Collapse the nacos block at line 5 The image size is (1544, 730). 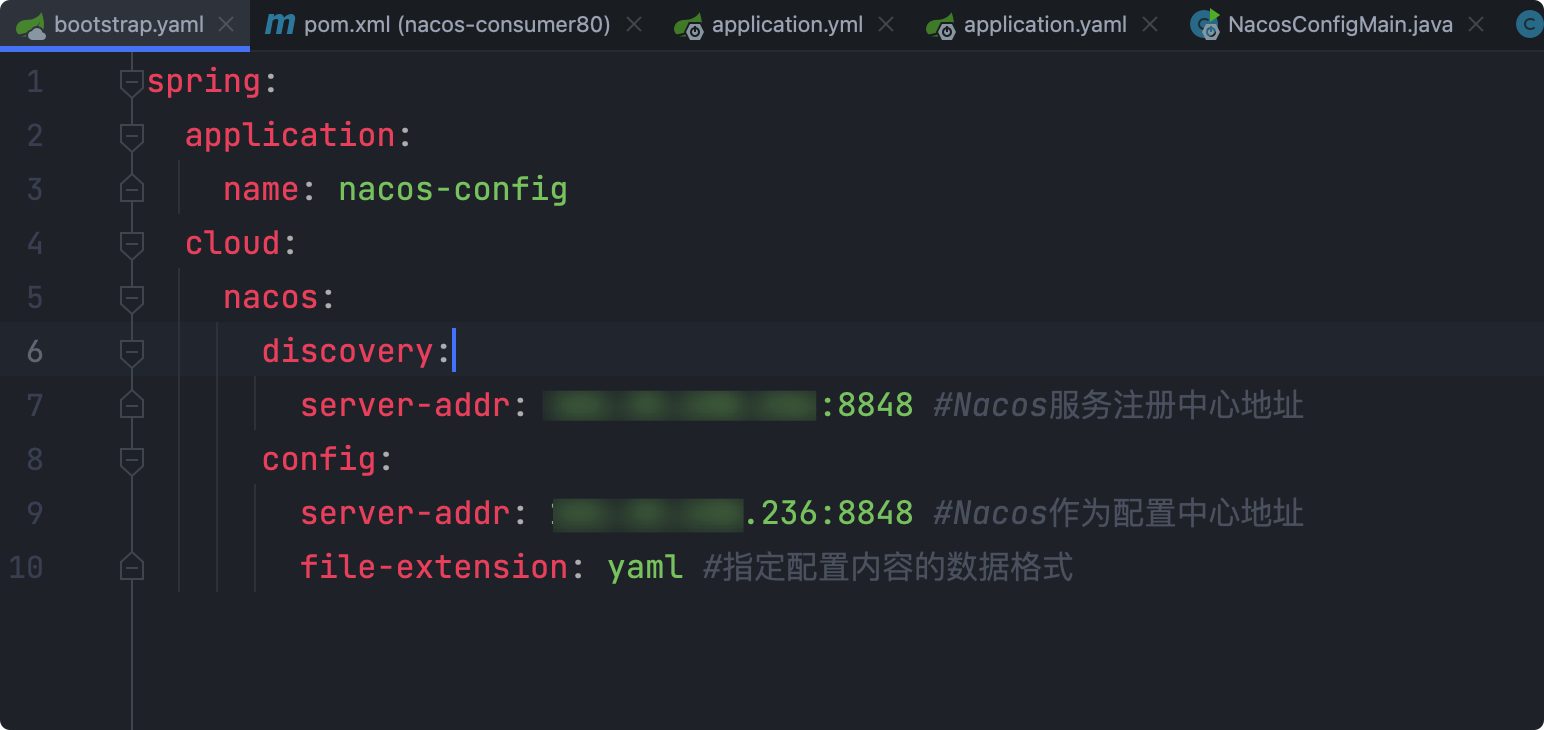click(x=131, y=297)
